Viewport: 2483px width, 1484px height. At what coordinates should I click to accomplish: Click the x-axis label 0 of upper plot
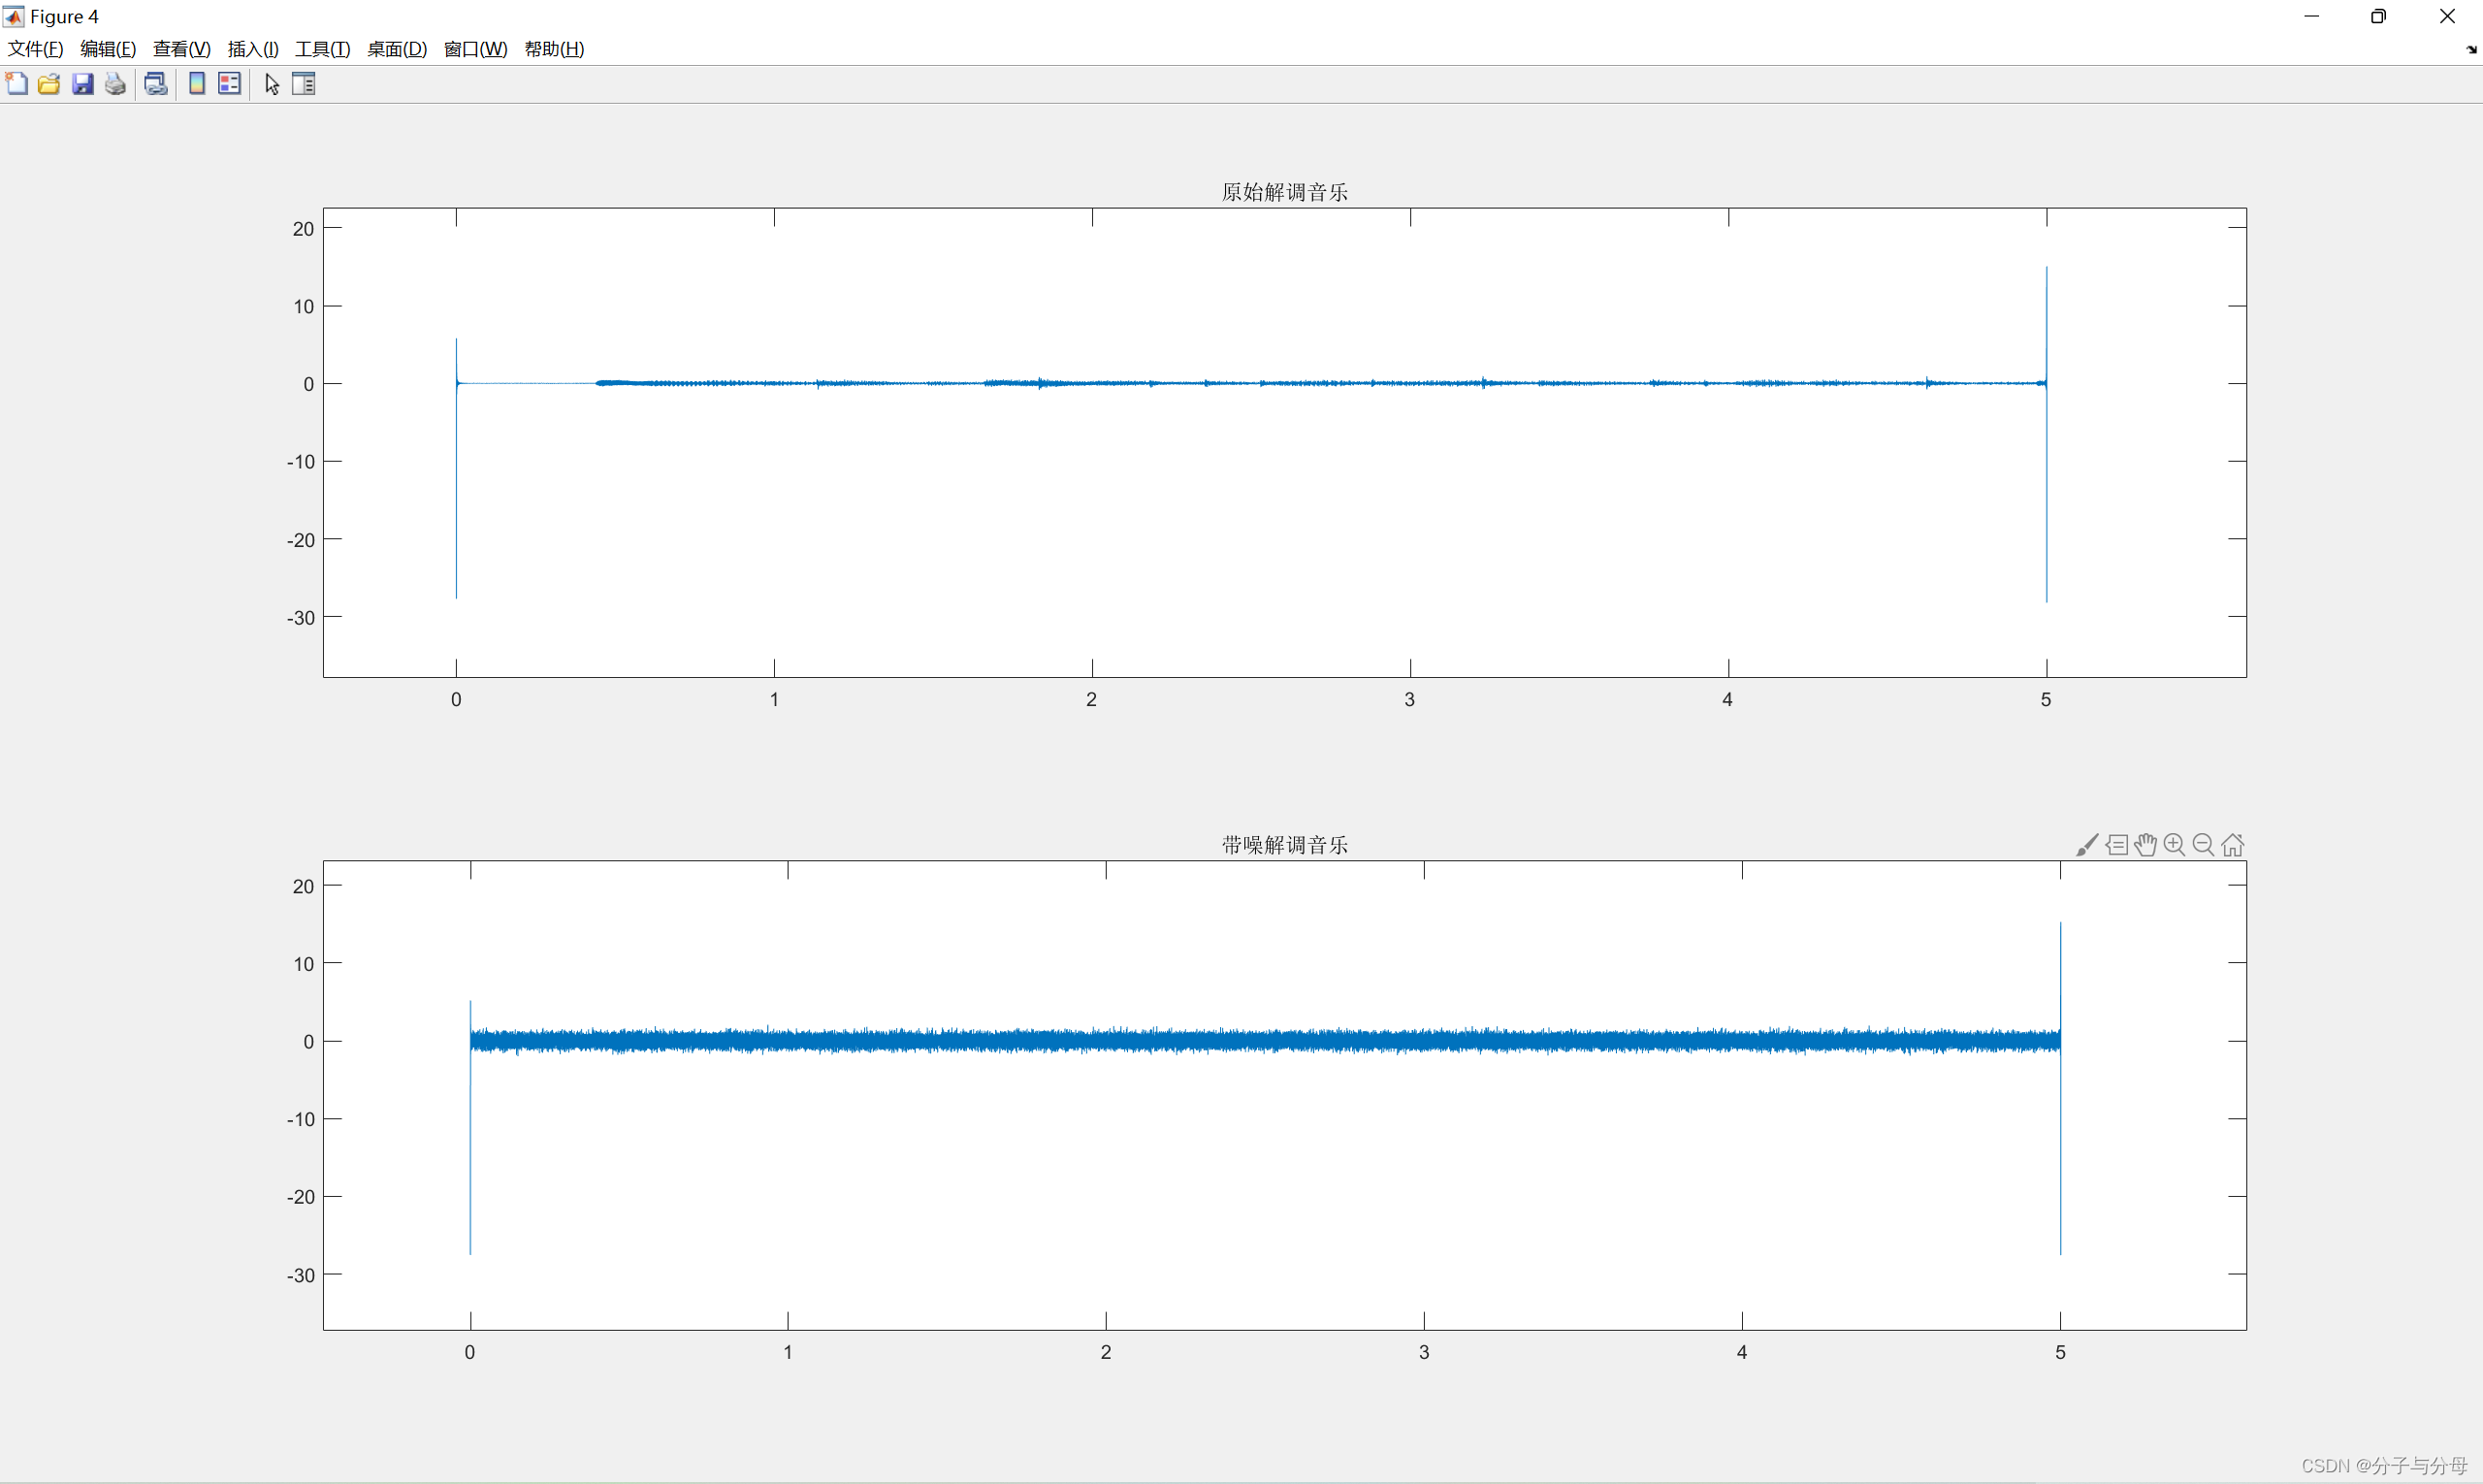[x=456, y=699]
